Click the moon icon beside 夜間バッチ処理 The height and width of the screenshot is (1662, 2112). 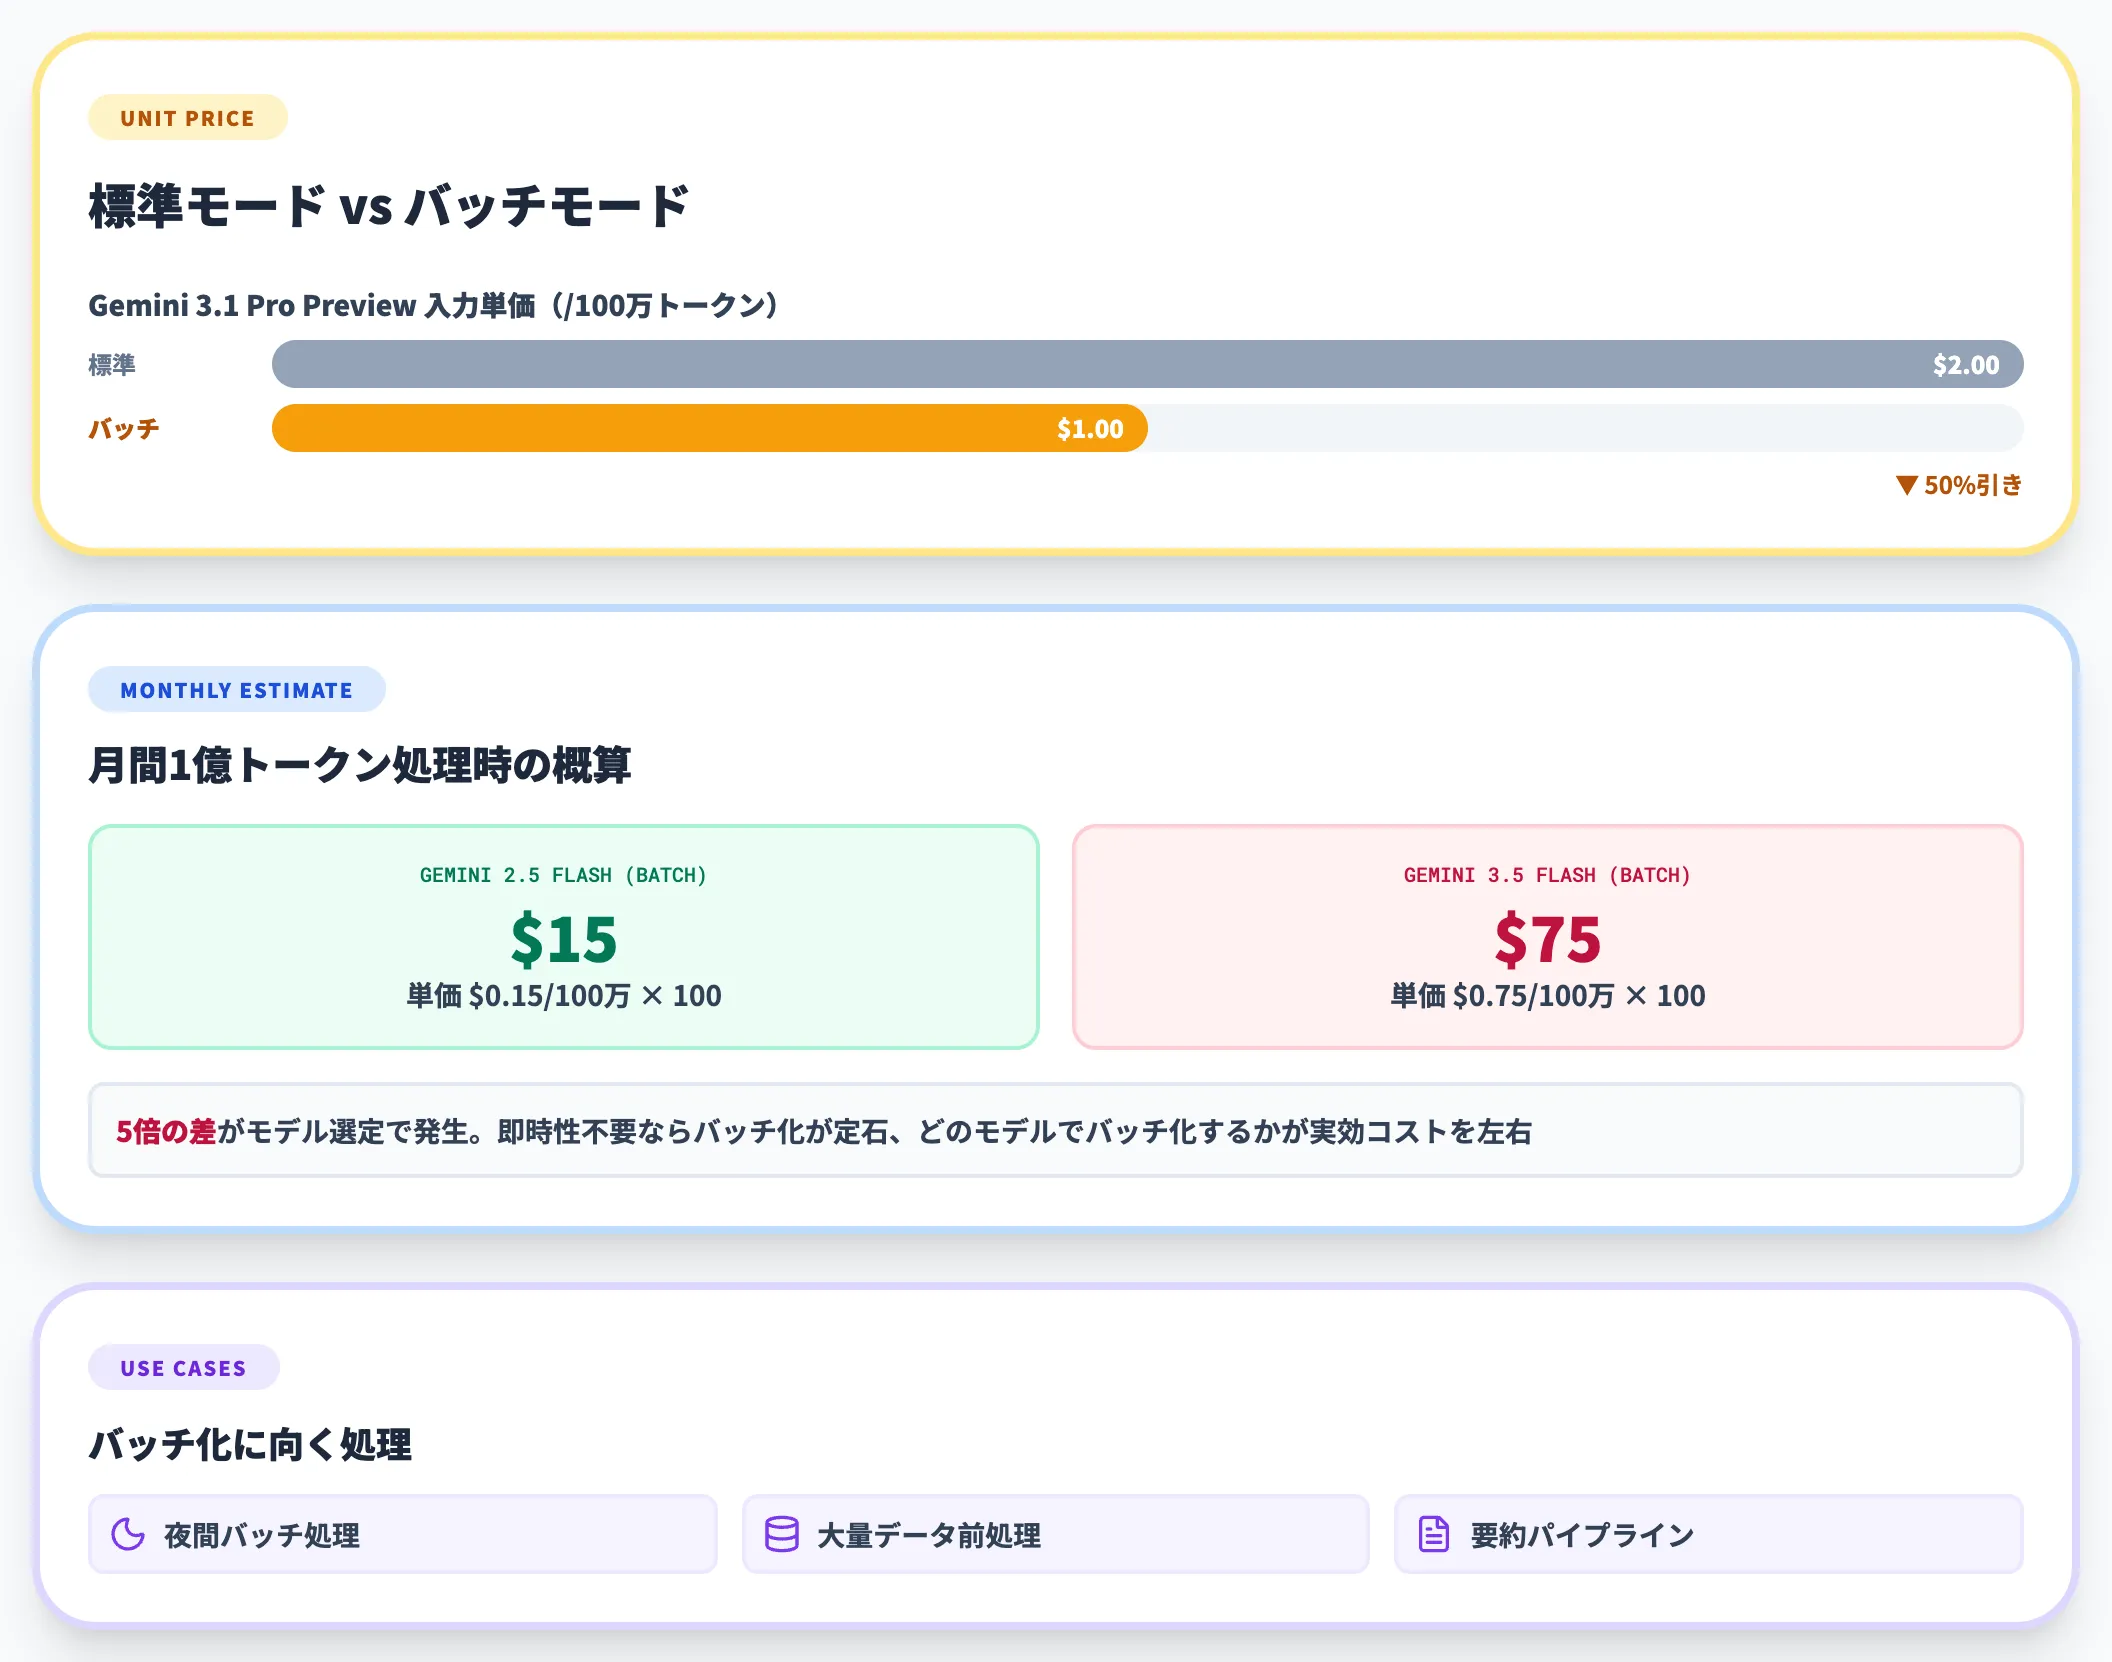128,1534
